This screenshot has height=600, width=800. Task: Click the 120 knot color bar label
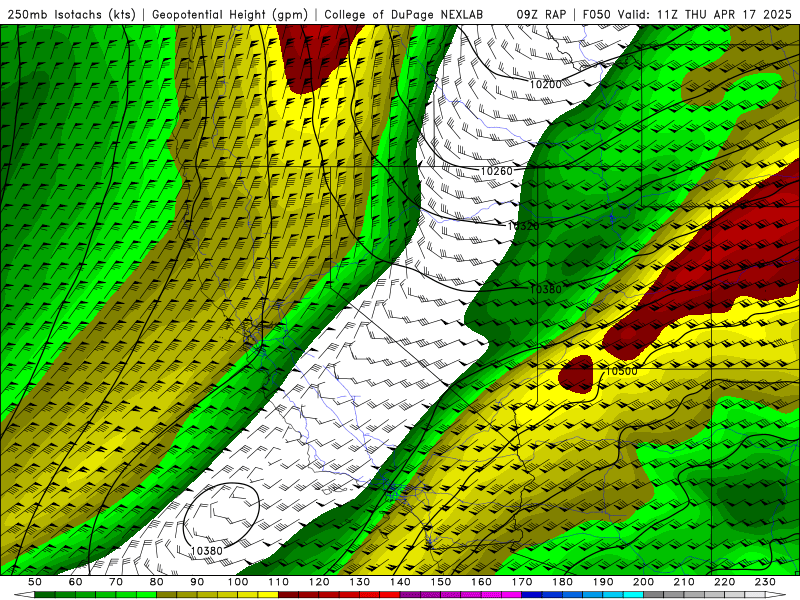point(319,582)
